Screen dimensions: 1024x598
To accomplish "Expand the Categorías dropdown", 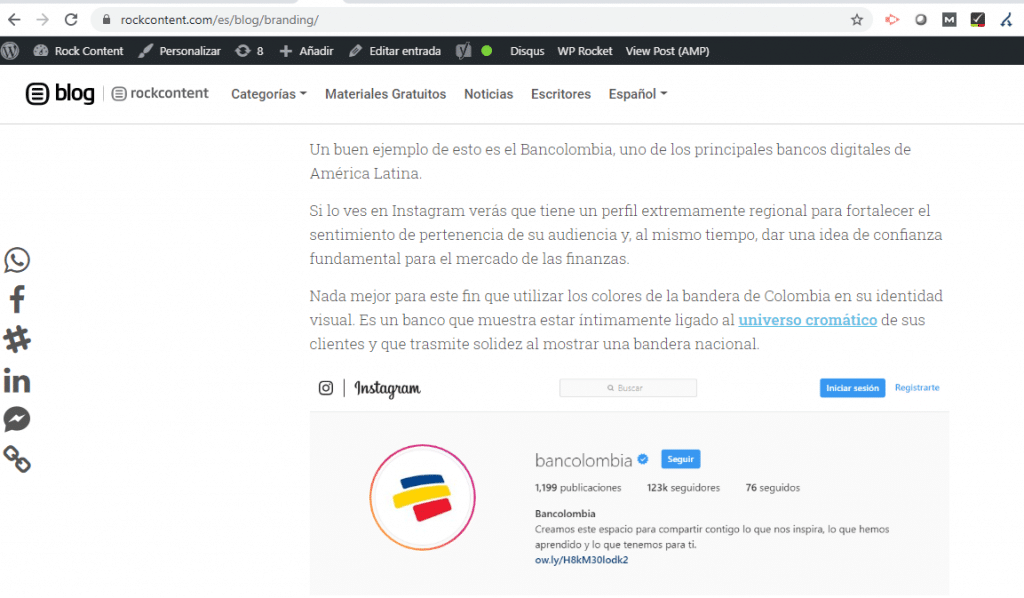I will pos(268,94).
